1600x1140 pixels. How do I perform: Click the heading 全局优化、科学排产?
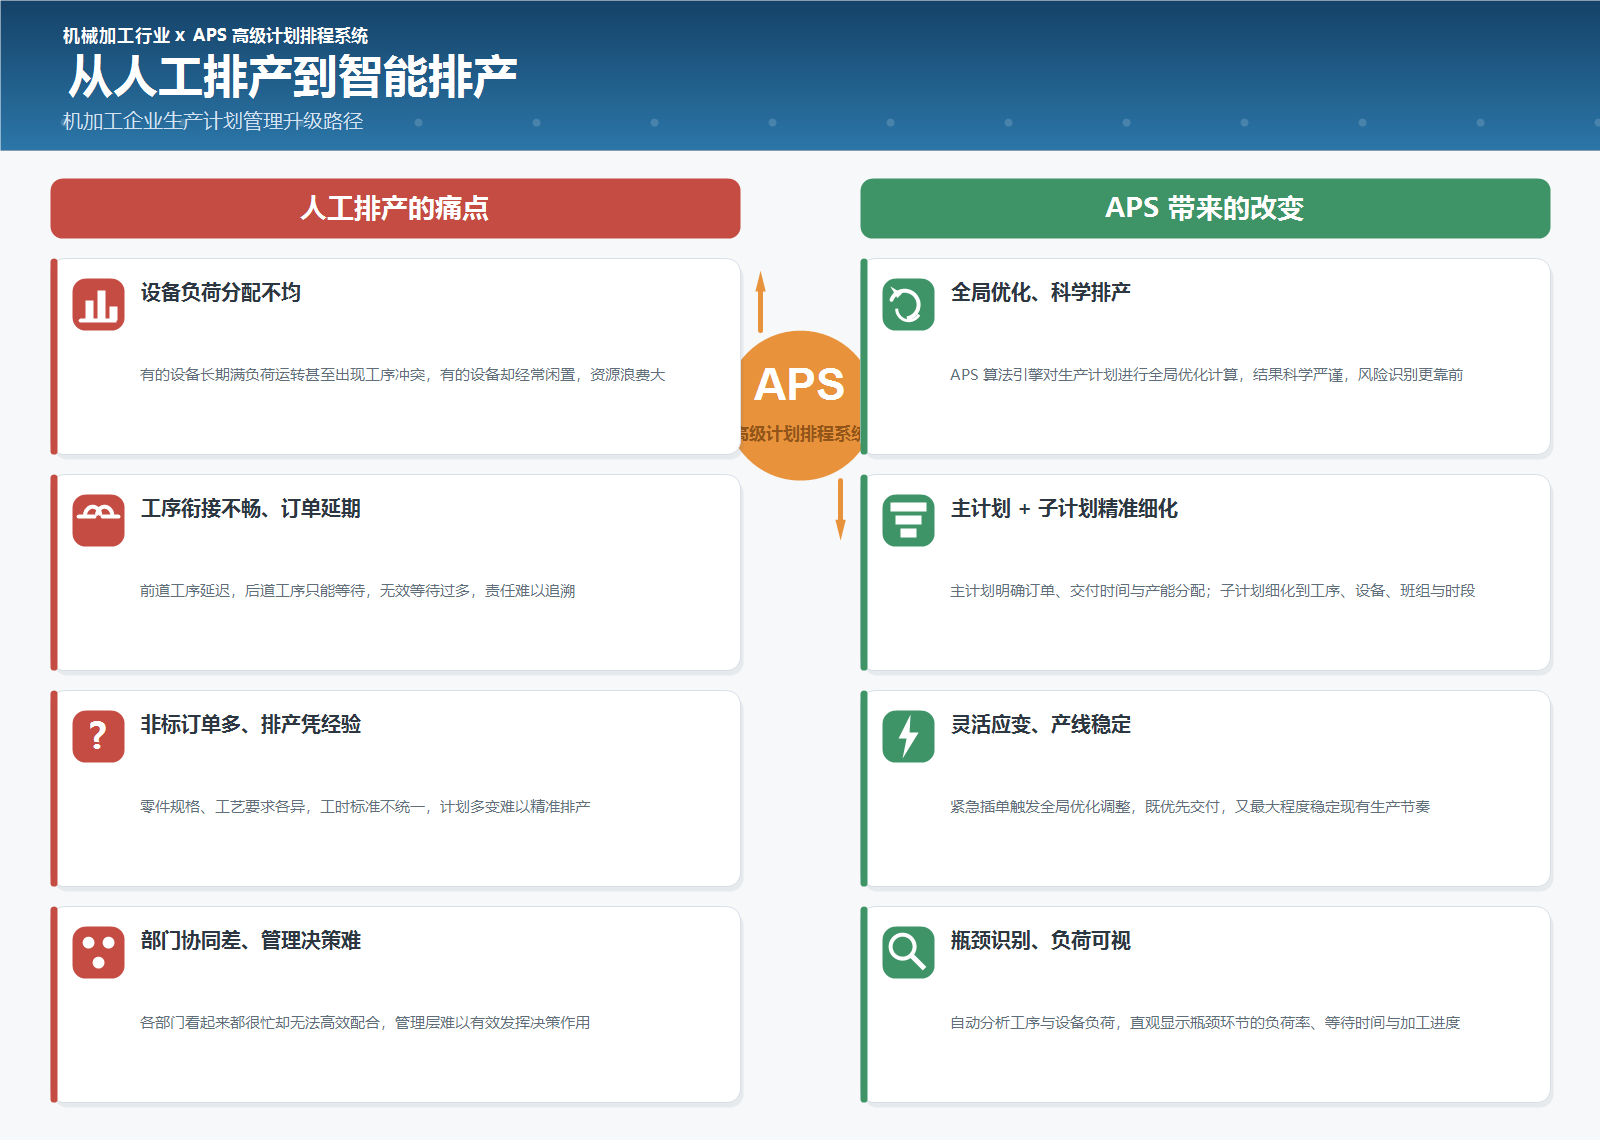(1040, 292)
